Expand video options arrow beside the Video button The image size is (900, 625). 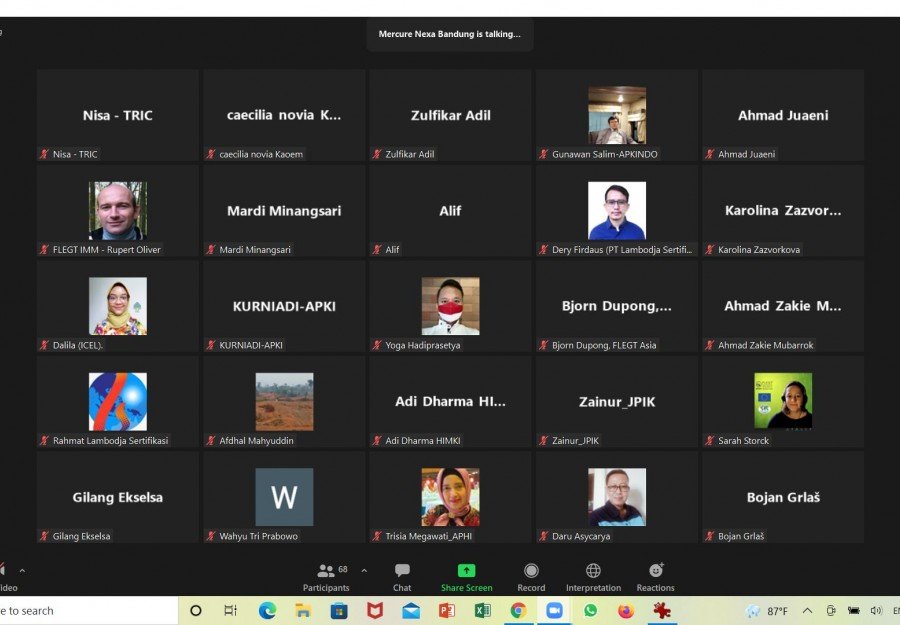[x=22, y=570]
